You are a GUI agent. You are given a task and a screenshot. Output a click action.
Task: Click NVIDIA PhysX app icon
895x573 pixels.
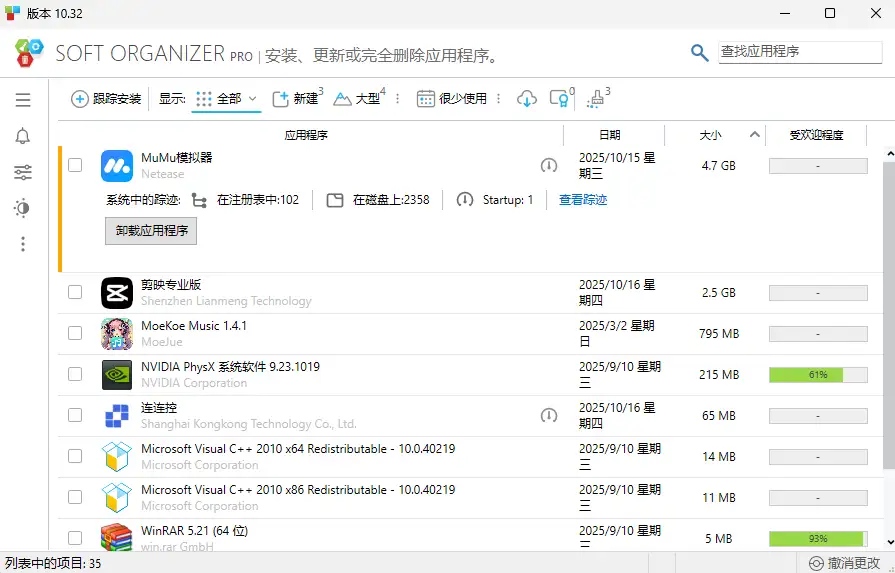[x=117, y=375]
